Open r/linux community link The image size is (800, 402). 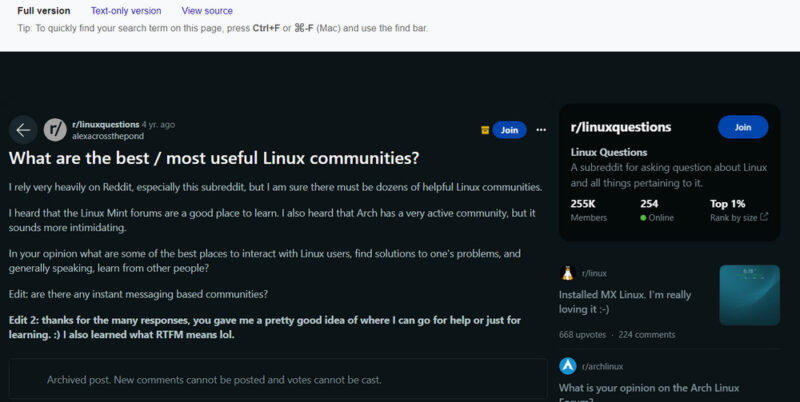click(594, 273)
